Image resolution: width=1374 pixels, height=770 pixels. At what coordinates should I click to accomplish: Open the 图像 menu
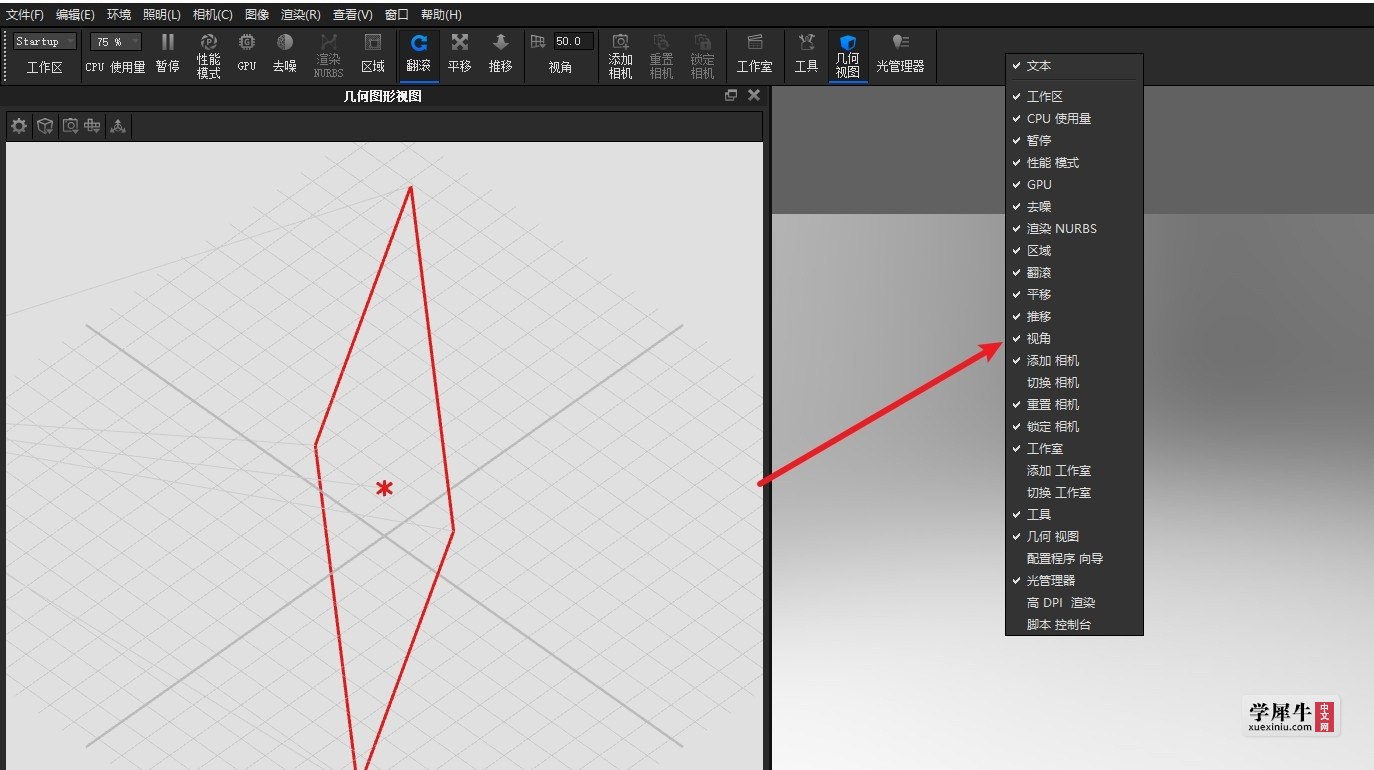[x=257, y=15]
